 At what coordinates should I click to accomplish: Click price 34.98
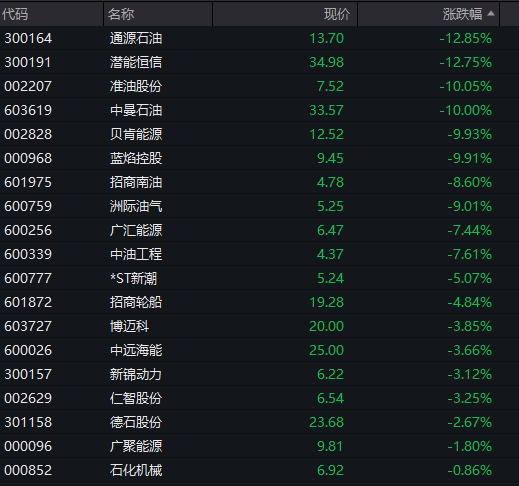(x=326, y=62)
